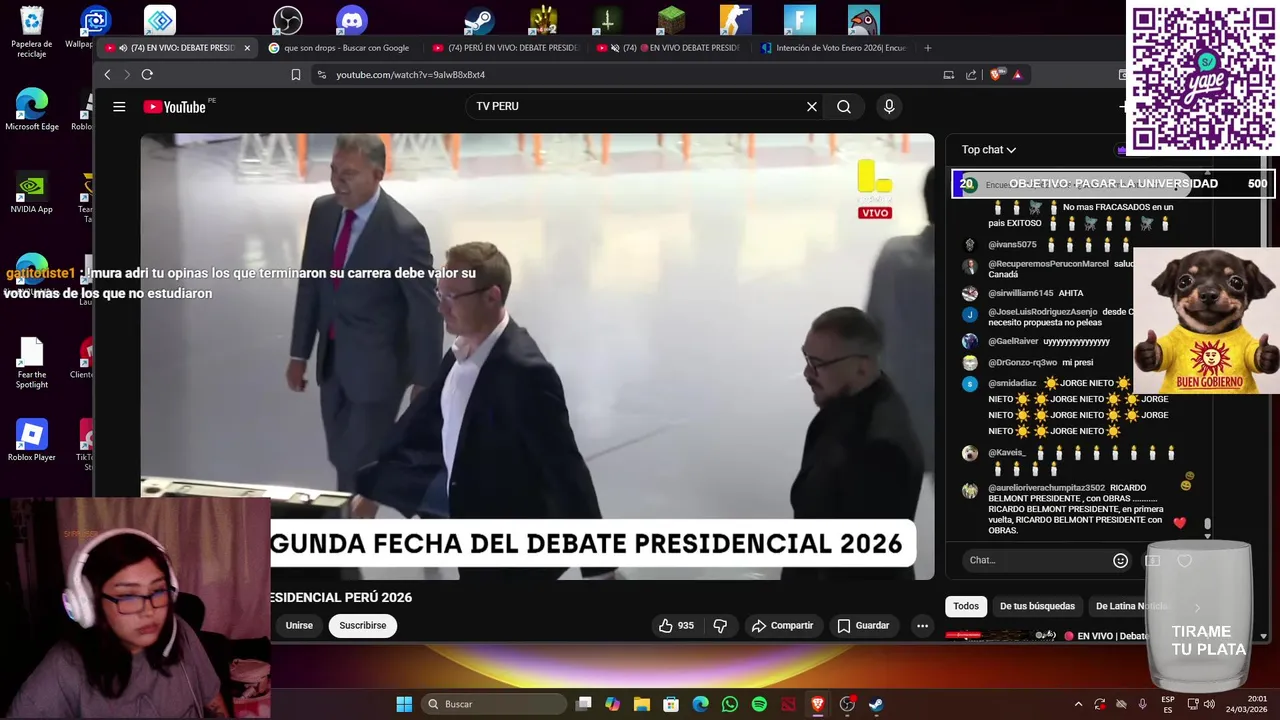Open a new browser tab

[928, 48]
